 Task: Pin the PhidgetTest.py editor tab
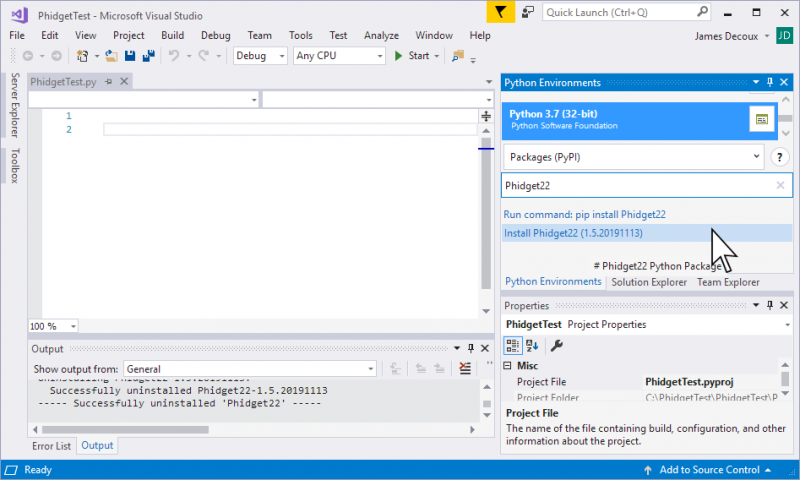coord(108,82)
